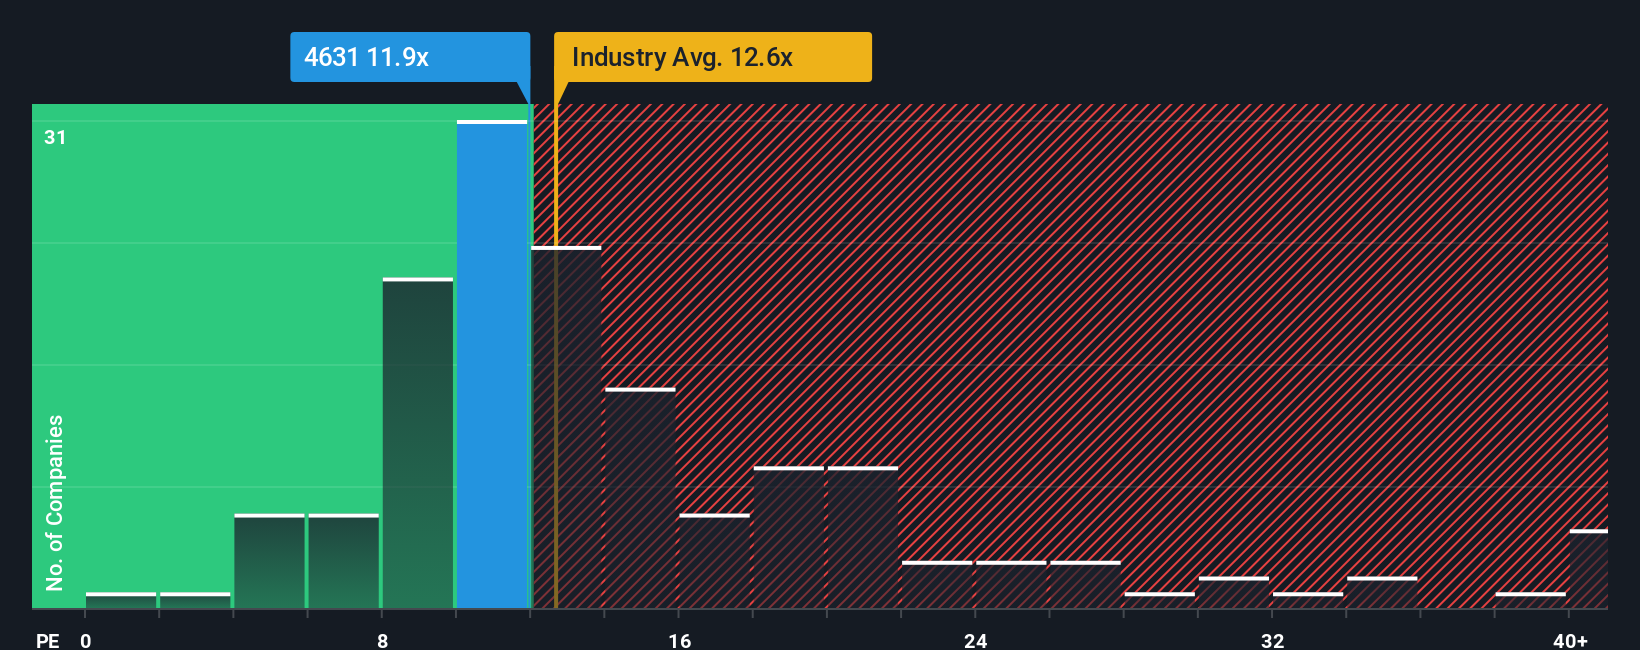Viewport: 1640px width, 650px height.
Task: Click the x-axis tick label 16
Action: [679, 640]
